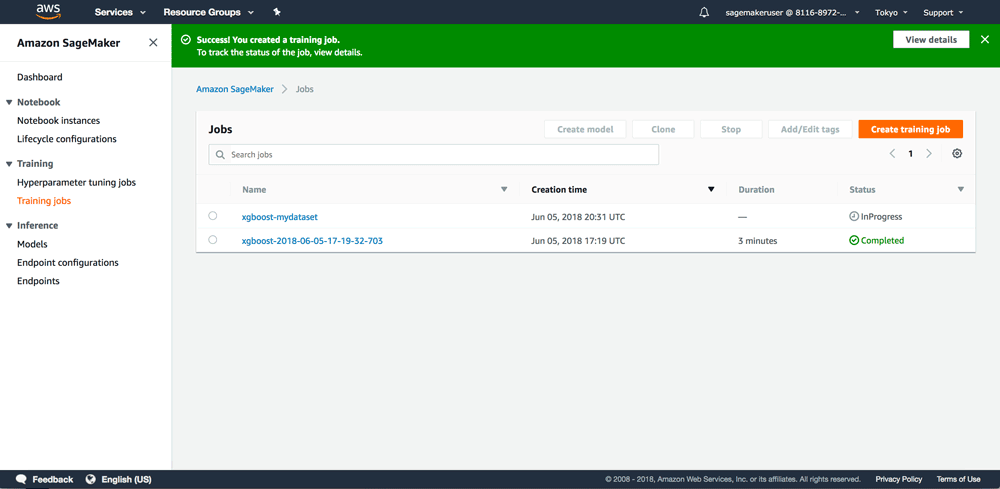Open the Support dropdown
The image size is (1000, 489).
click(943, 13)
